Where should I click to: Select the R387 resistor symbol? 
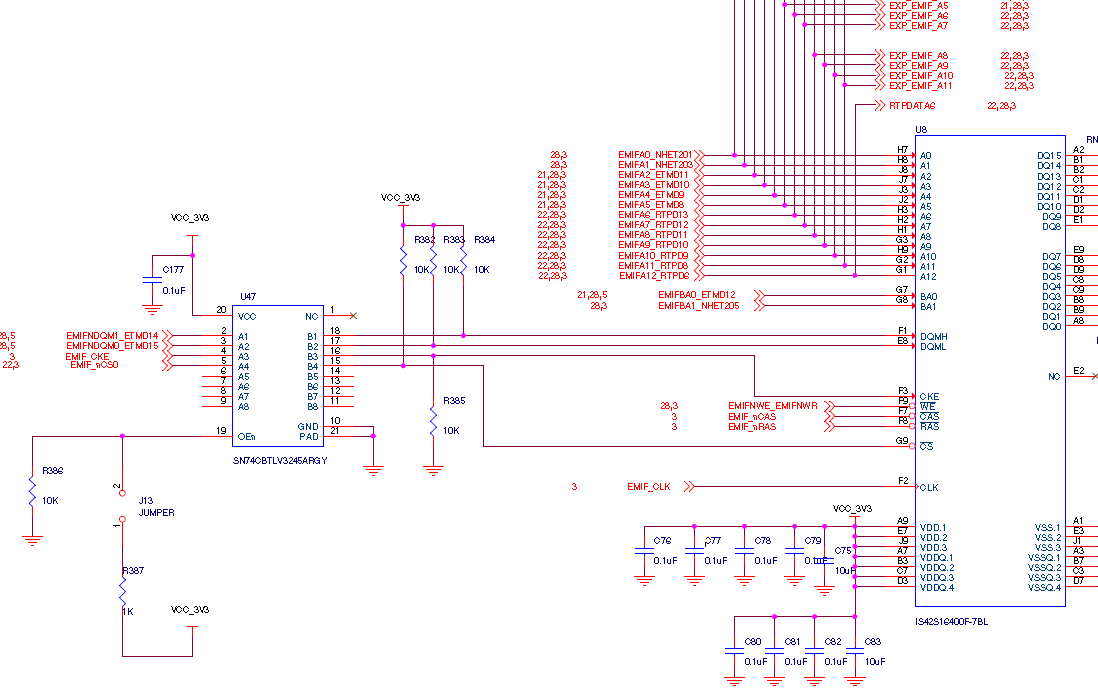(123, 593)
